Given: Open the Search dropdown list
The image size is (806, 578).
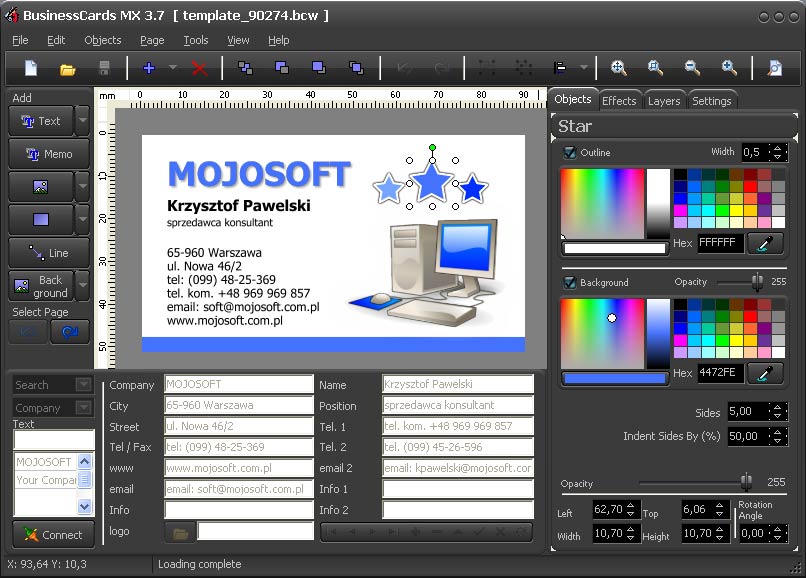Looking at the screenshot, I should [83, 384].
